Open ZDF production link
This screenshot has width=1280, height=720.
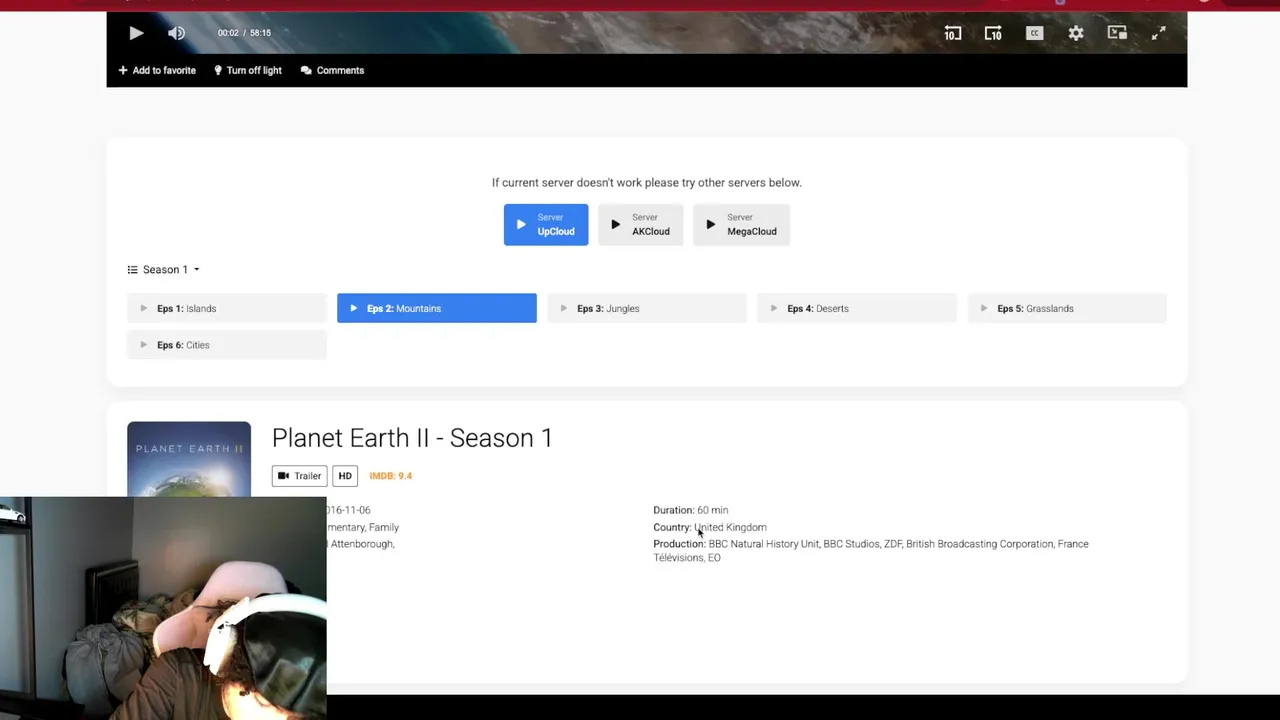pos(892,544)
